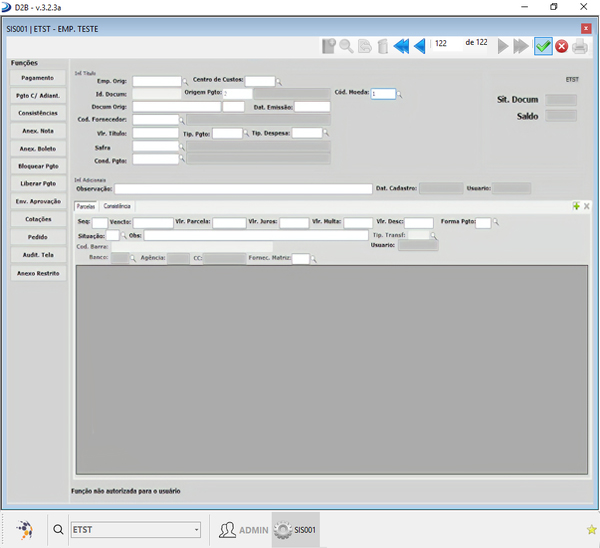The width and height of the screenshot is (600, 548).
Task: Open lookup next to Fornec. Matriz field
Action: pyautogui.click(x=313, y=259)
